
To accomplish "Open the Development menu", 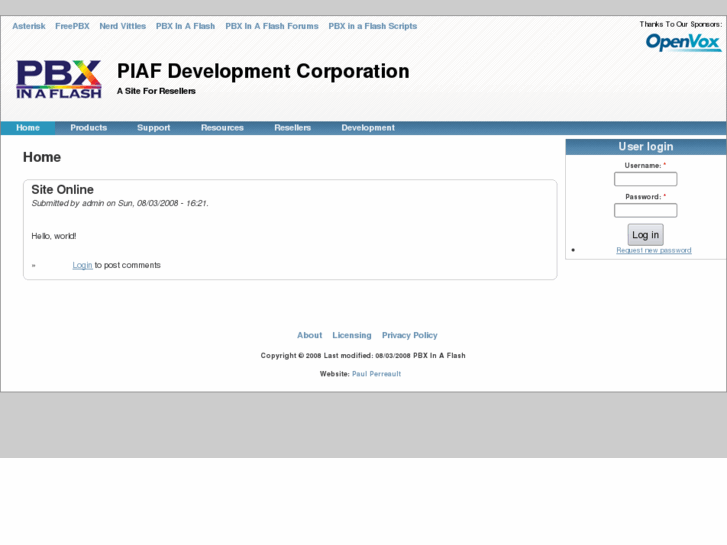I will point(368,128).
